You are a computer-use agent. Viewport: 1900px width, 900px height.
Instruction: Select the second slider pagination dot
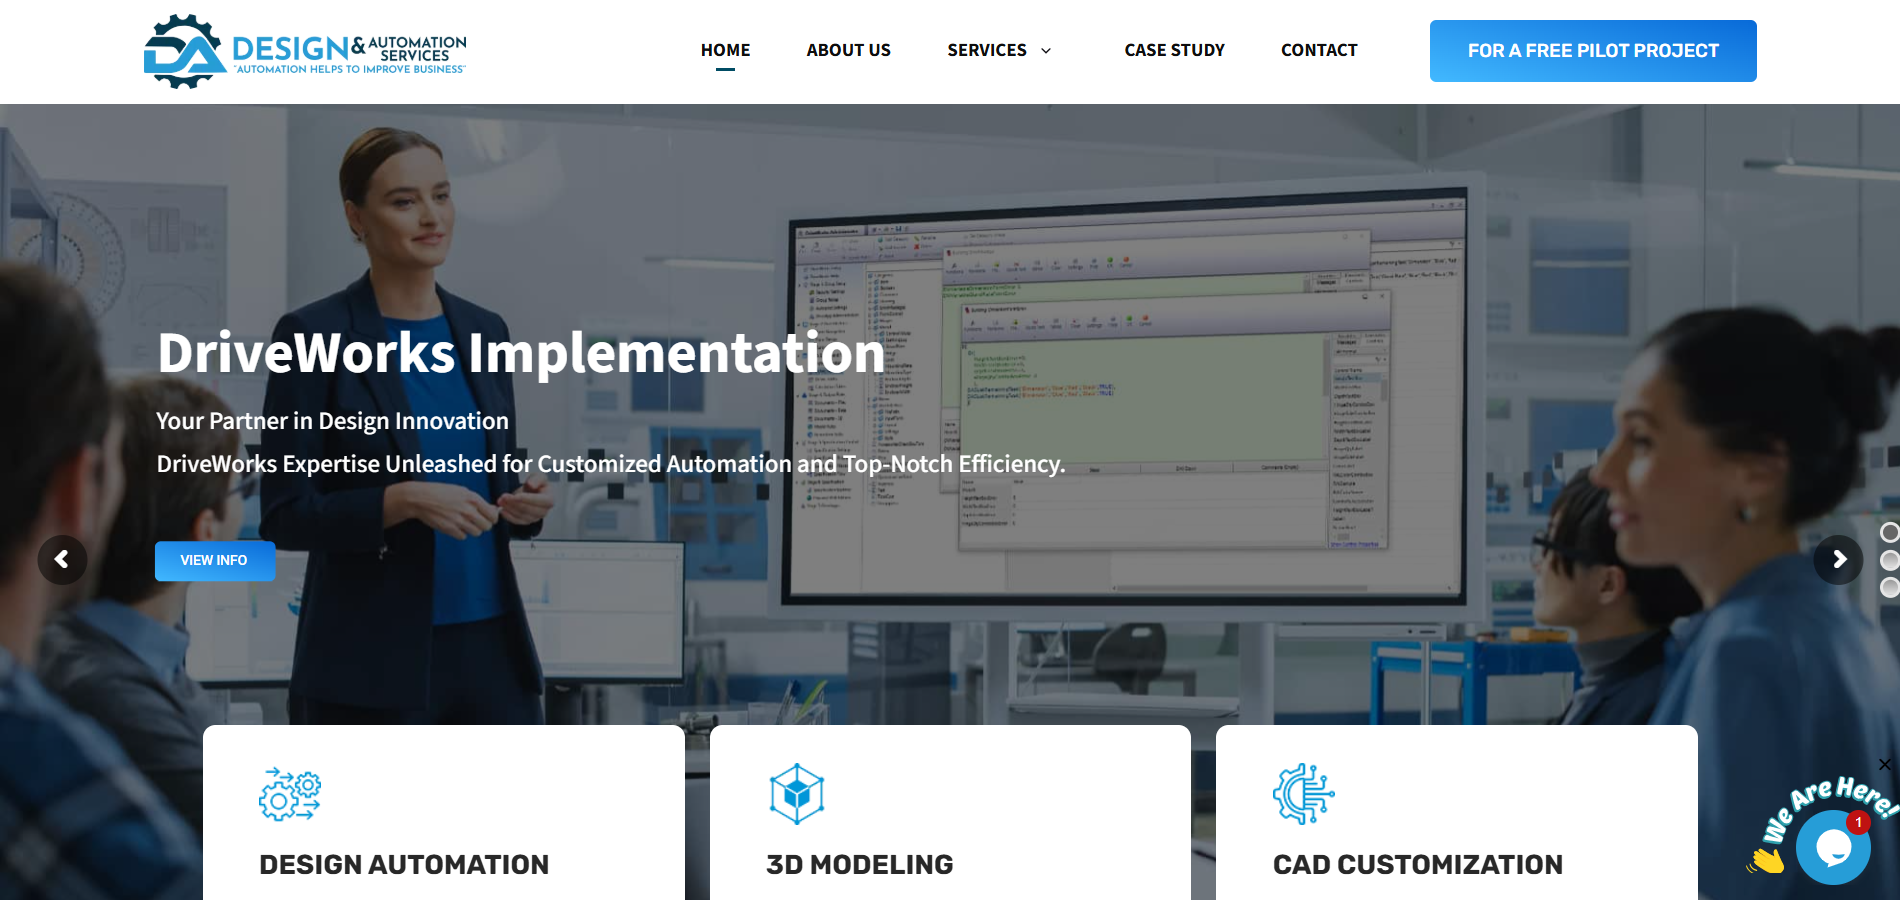point(1890,560)
